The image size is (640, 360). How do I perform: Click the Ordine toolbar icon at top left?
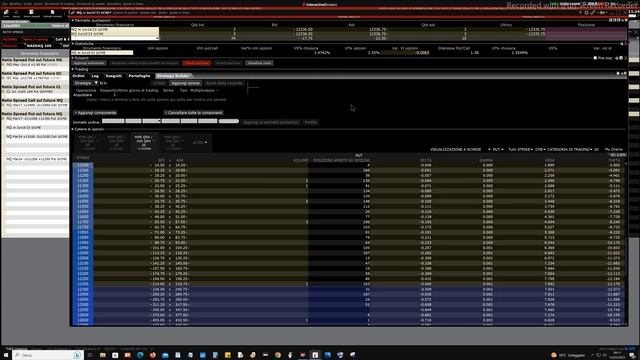point(6,13)
